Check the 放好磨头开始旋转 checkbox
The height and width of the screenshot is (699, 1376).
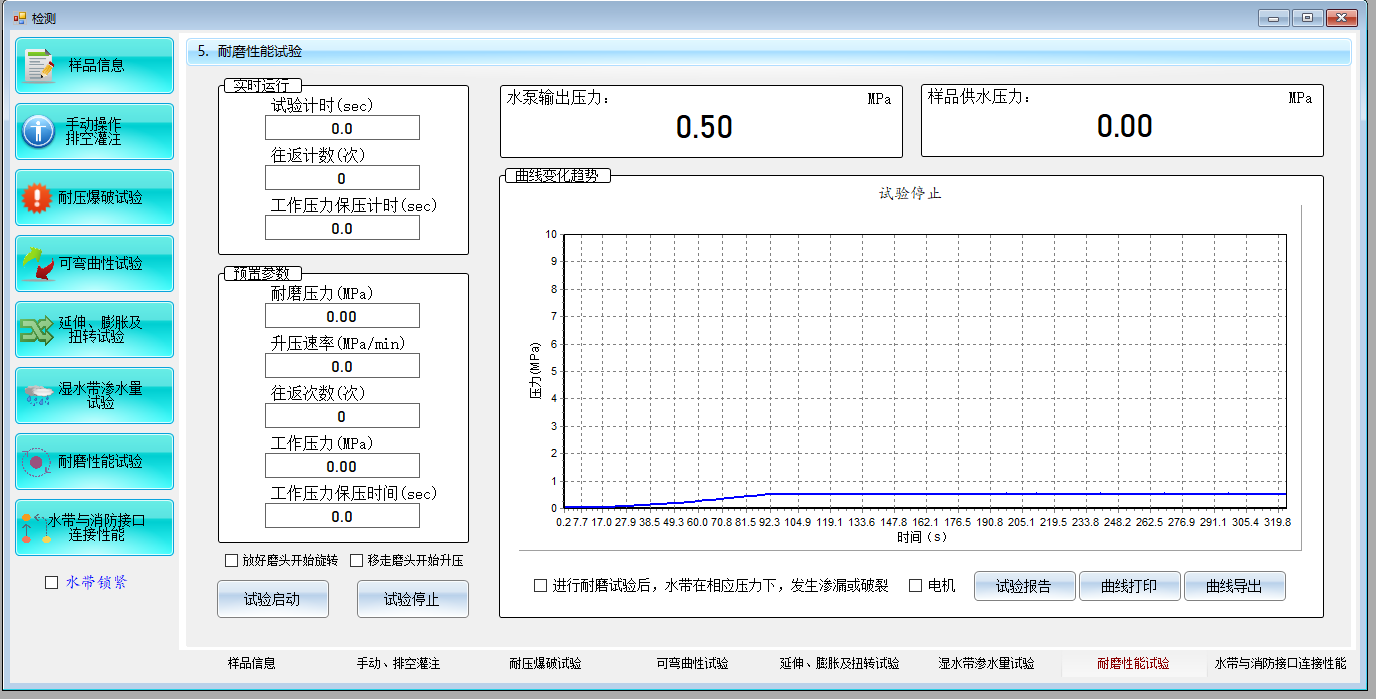(232, 560)
